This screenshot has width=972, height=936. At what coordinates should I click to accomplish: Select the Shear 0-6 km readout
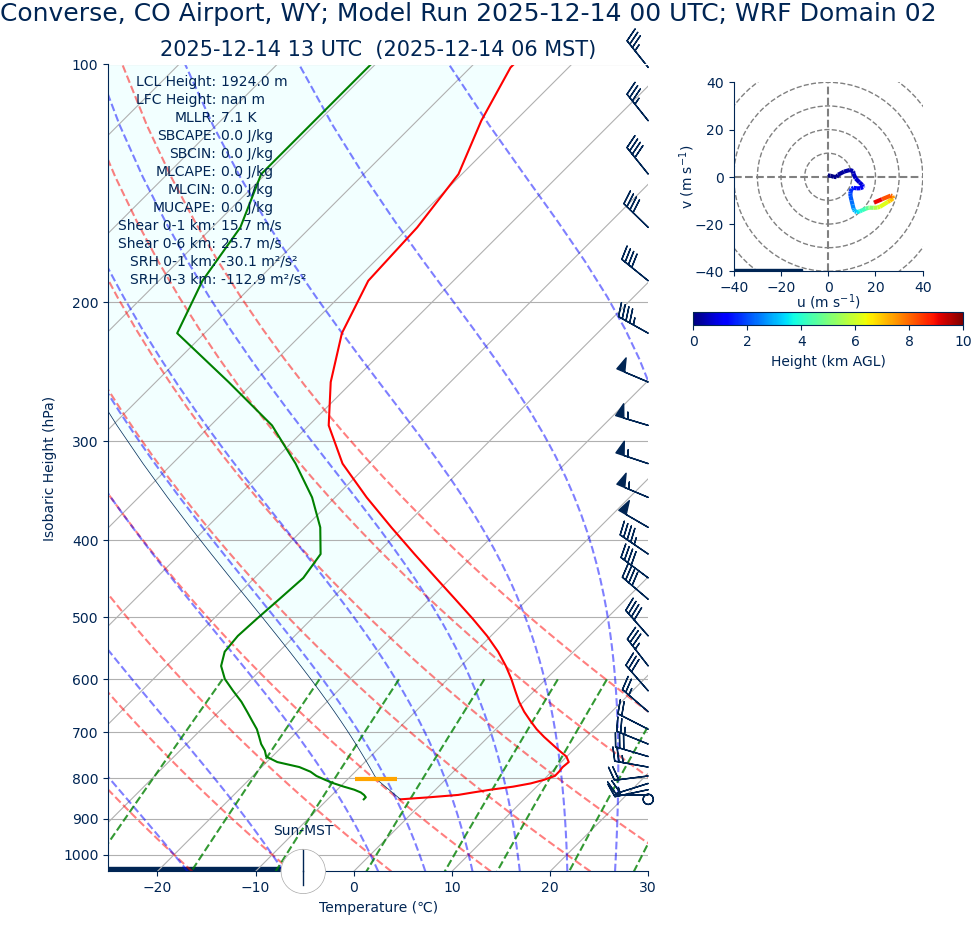click(200, 244)
